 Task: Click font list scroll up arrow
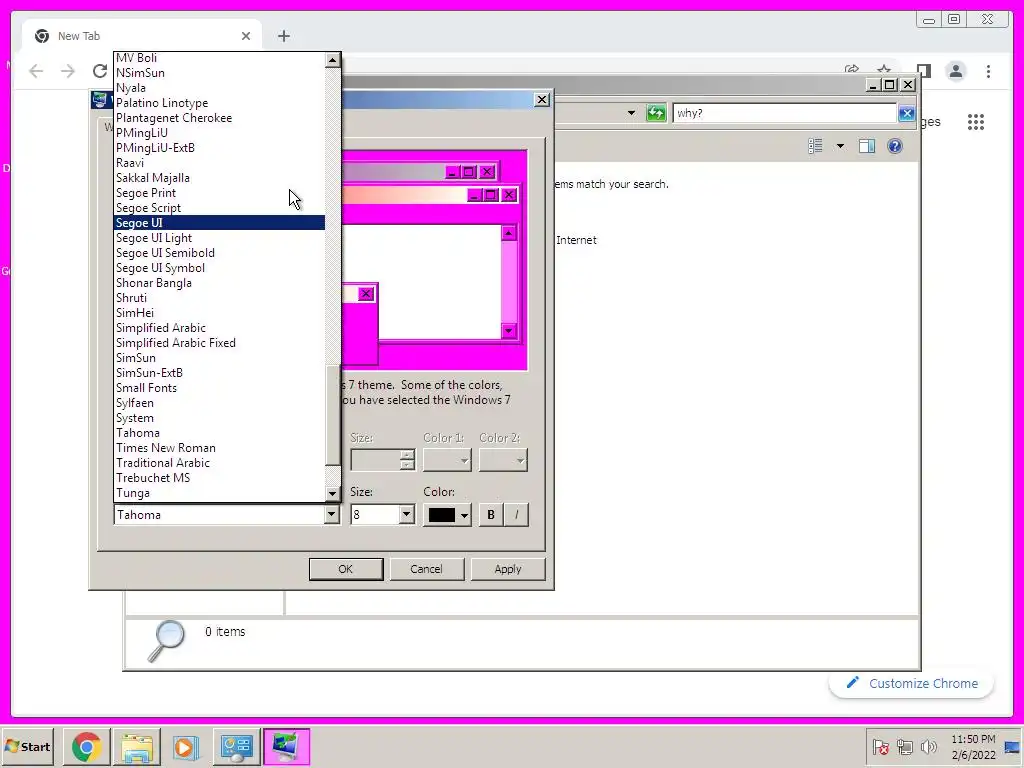click(x=332, y=60)
